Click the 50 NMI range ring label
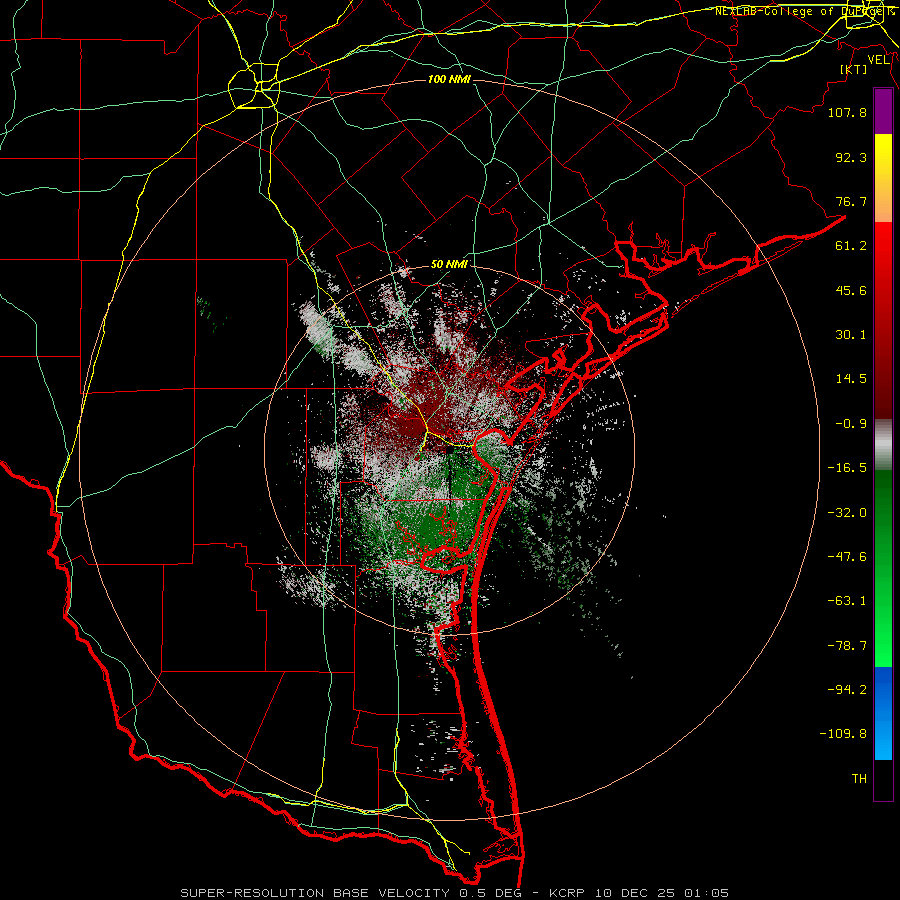Viewport: 900px width, 900px height. [449, 265]
